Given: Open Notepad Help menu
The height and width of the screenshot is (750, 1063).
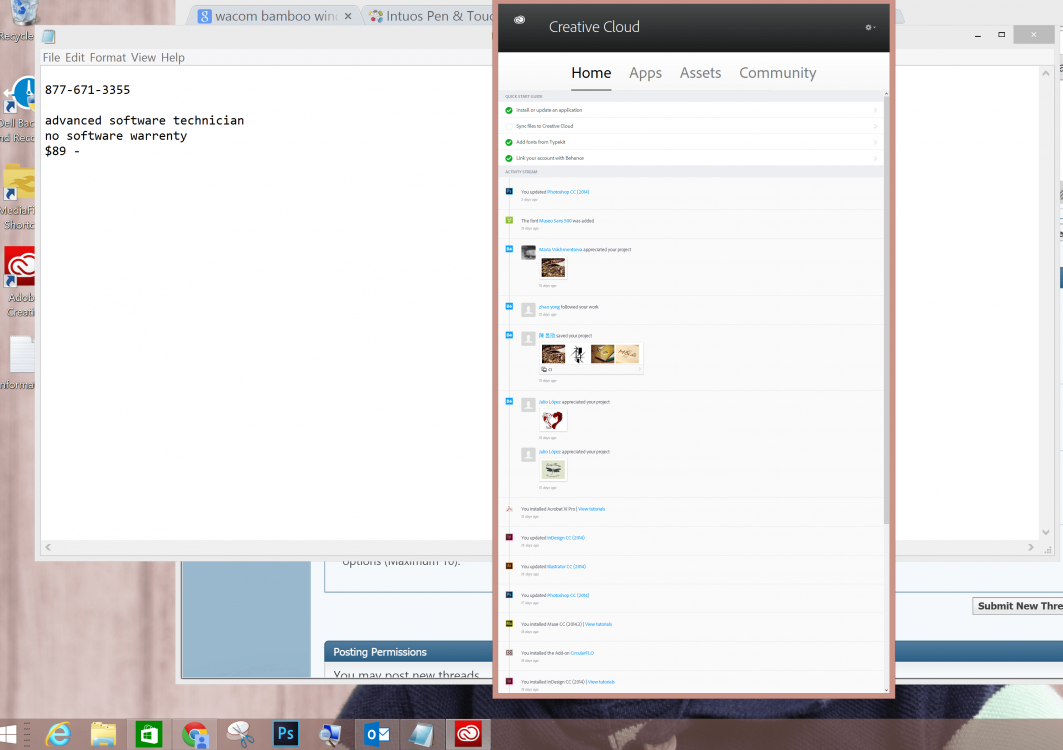Looking at the screenshot, I should (172, 58).
